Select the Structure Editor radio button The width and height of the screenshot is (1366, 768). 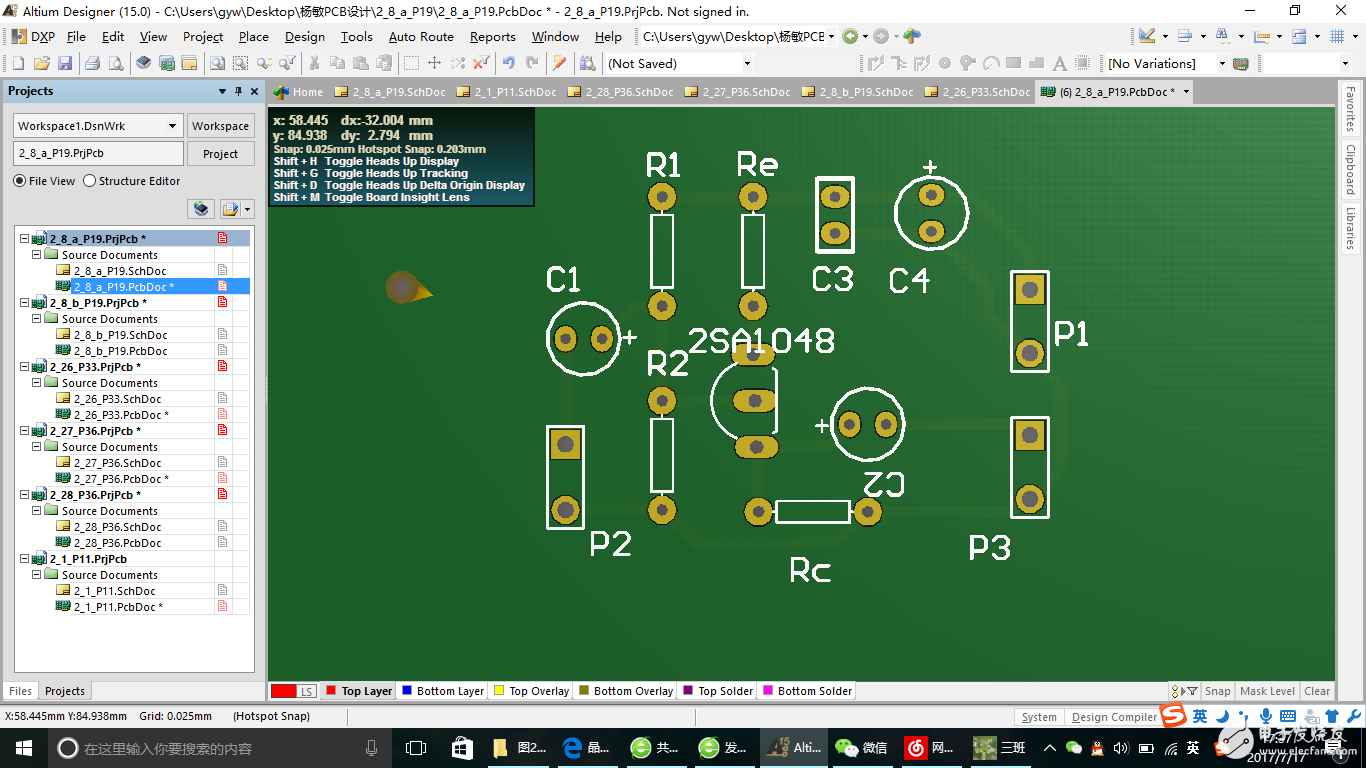89,181
